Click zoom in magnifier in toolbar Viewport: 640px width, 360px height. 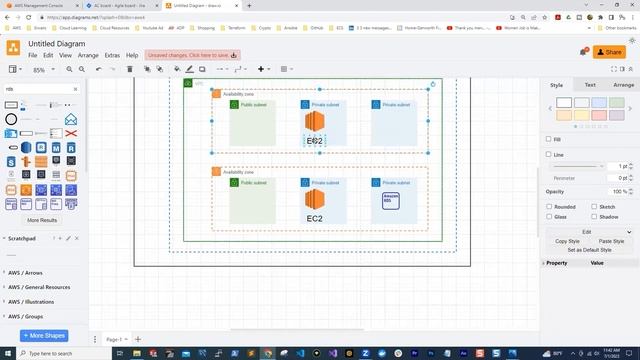coord(69,69)
